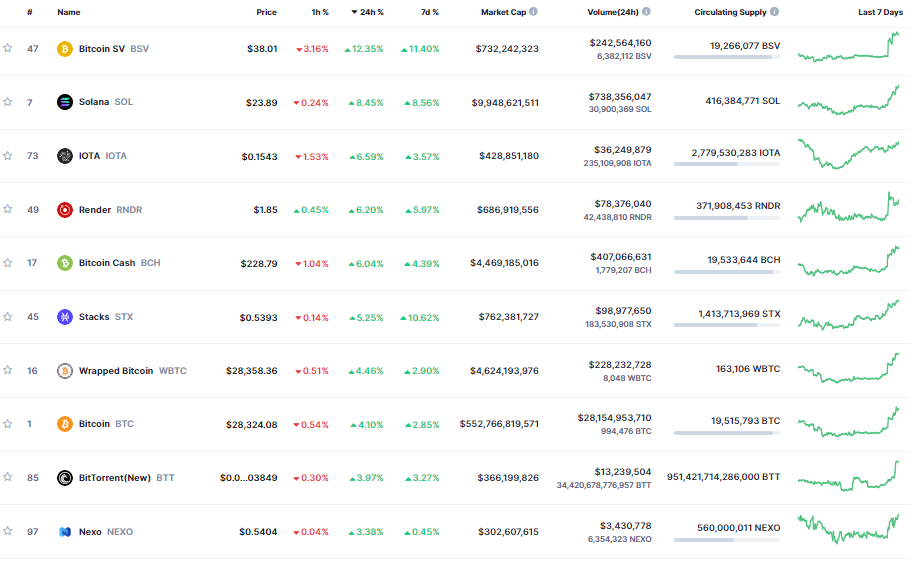Sort the table by Price column
Viewport: 919px width, 564px height.
pos(266,12)
